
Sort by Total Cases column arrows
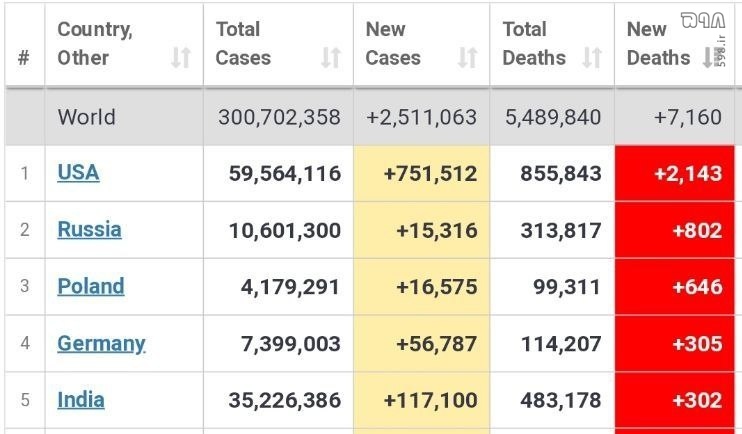pos(330,58)
